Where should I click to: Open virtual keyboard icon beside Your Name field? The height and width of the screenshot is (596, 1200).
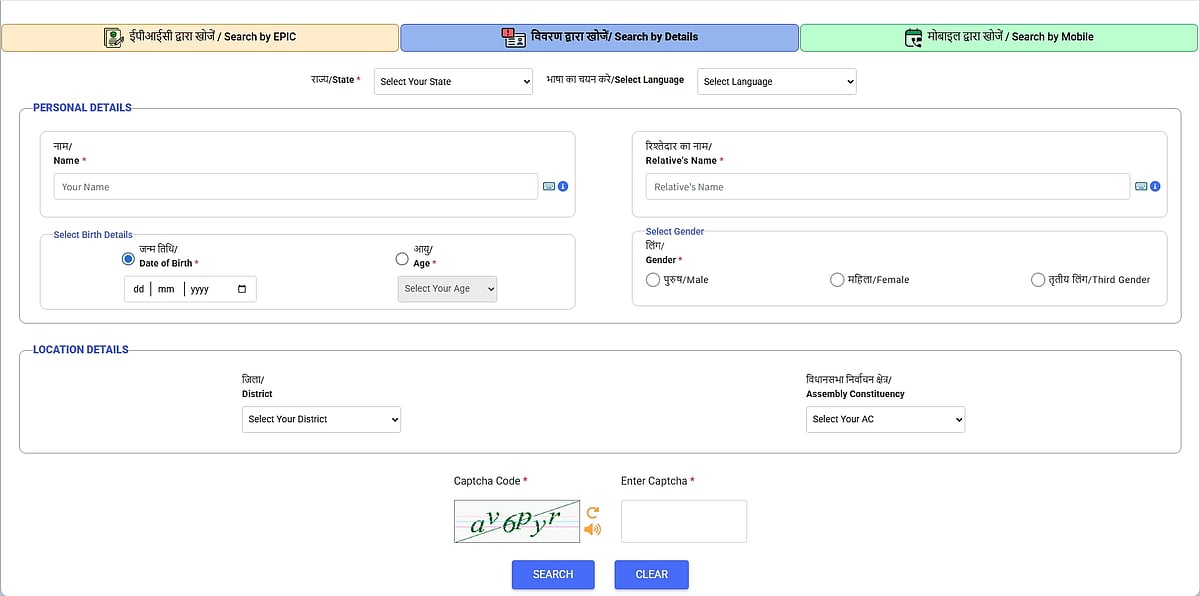point(549,187)
